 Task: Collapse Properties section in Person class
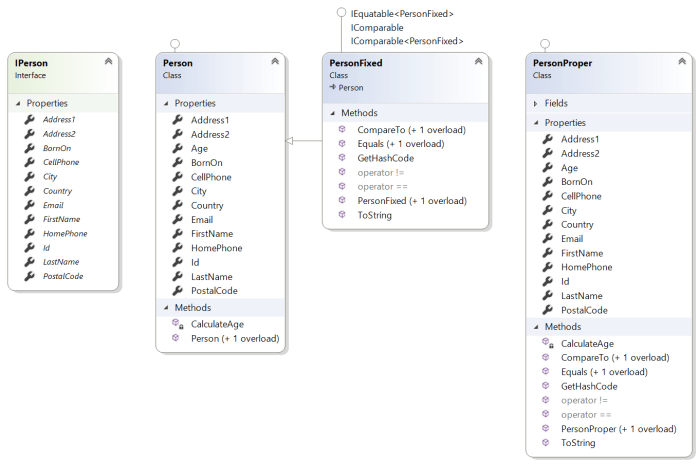(x=166, y=103)
